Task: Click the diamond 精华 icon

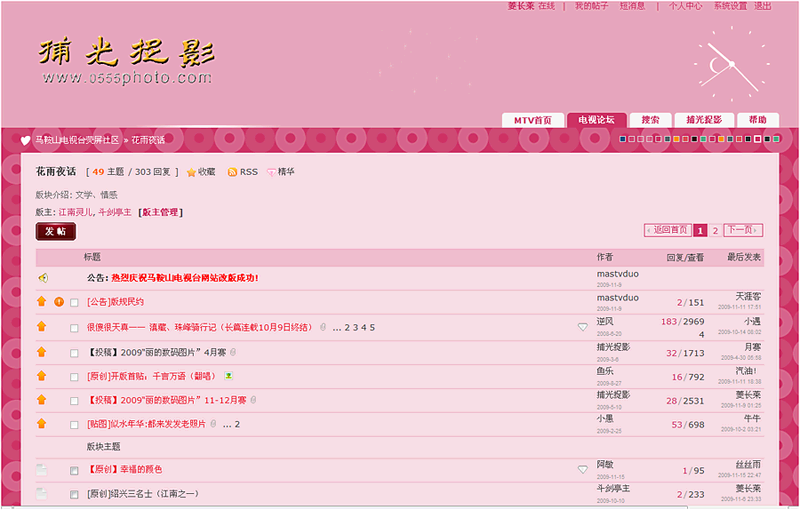Action: point(271,172)
